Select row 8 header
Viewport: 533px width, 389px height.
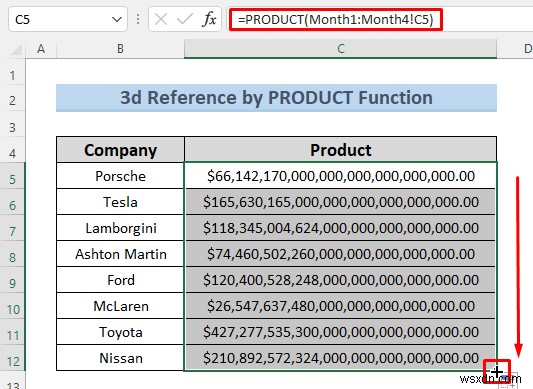[13, 254]
